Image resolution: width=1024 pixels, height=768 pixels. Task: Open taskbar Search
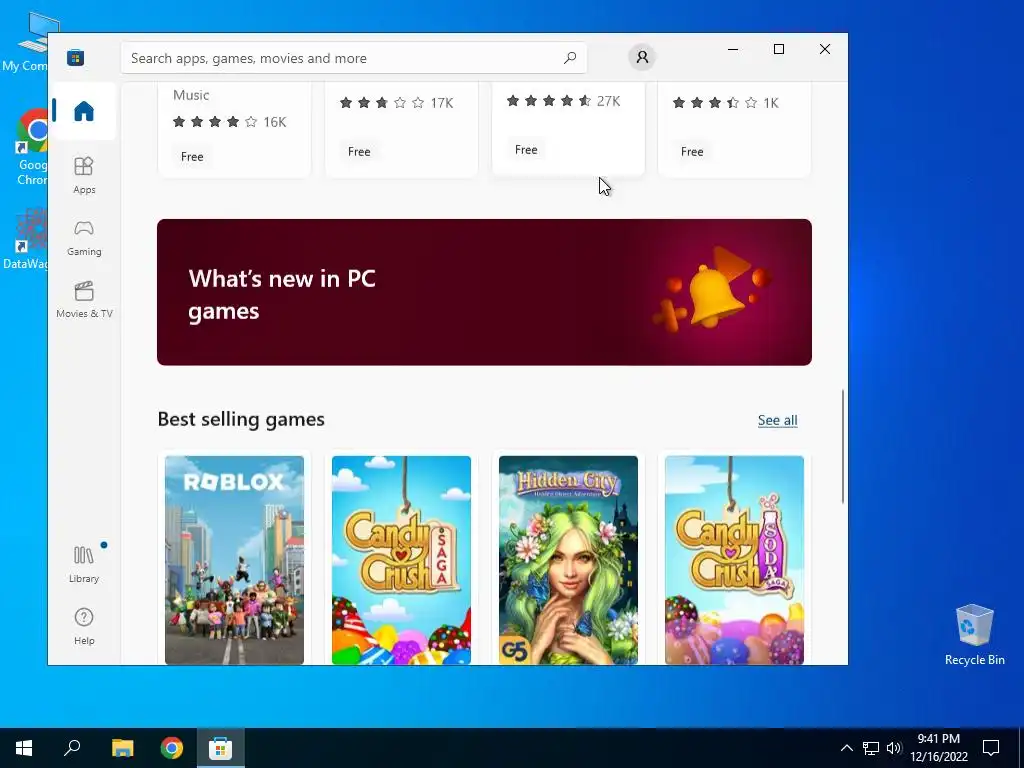click(72, 748)
